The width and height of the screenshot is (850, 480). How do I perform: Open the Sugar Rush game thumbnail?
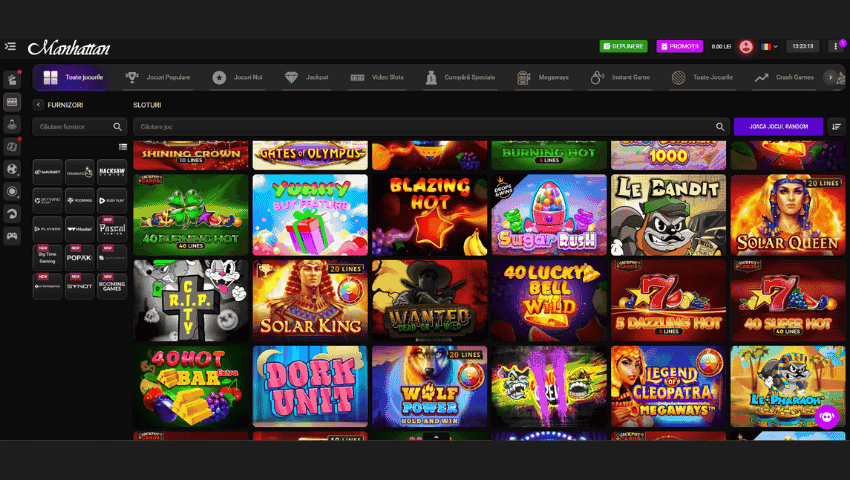(549, 215)
